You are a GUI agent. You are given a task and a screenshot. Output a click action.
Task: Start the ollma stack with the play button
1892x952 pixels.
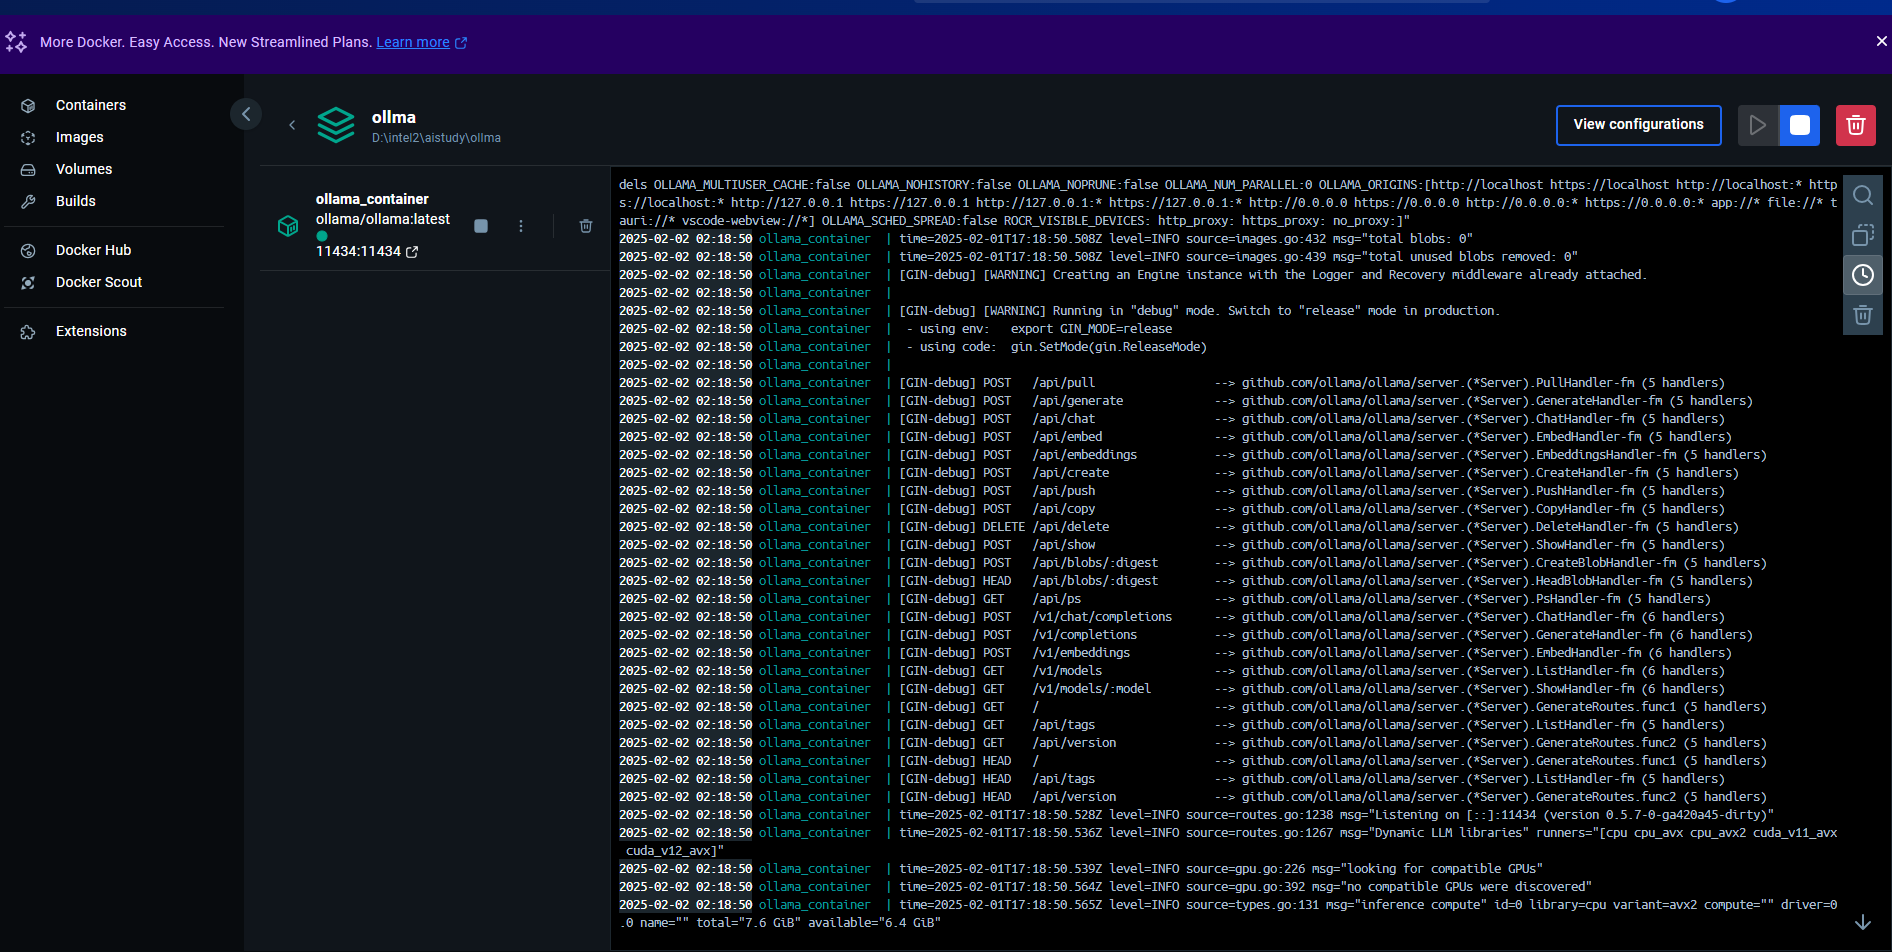click(x=1758, y=125)
